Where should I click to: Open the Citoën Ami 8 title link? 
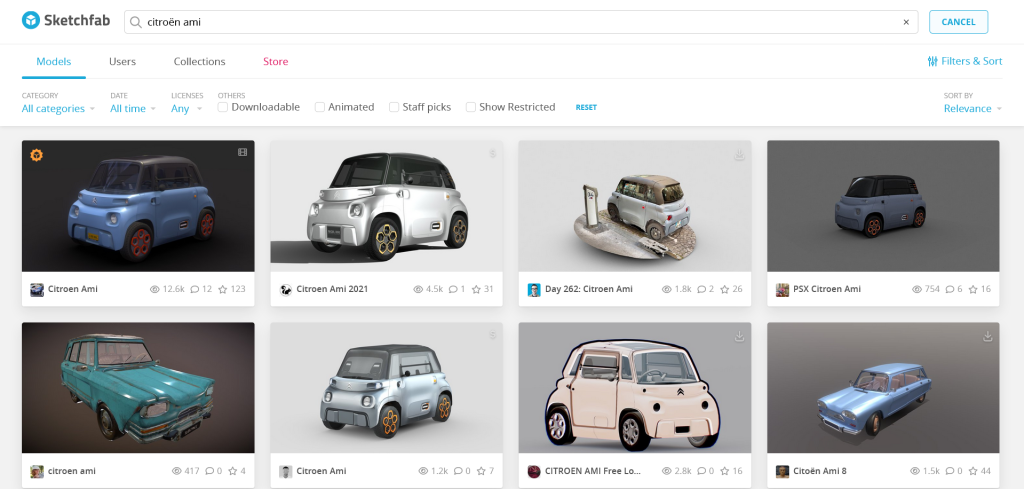820,471
